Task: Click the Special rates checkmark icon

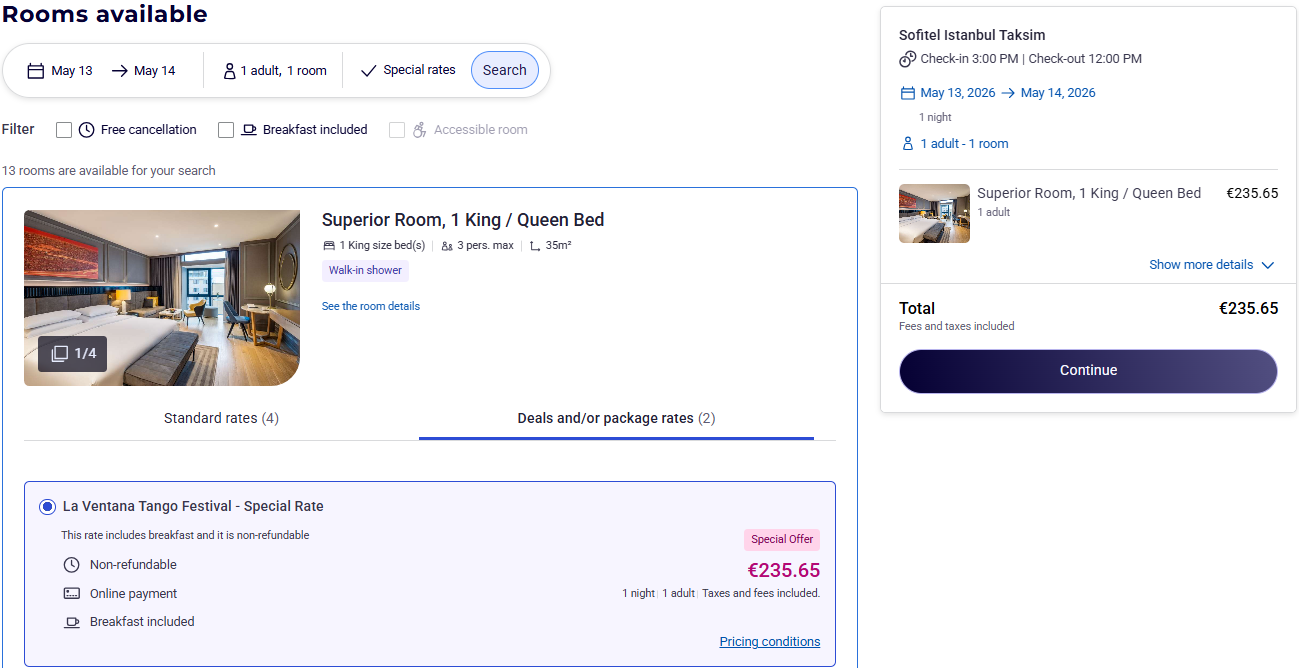Action: pos(369,71)
